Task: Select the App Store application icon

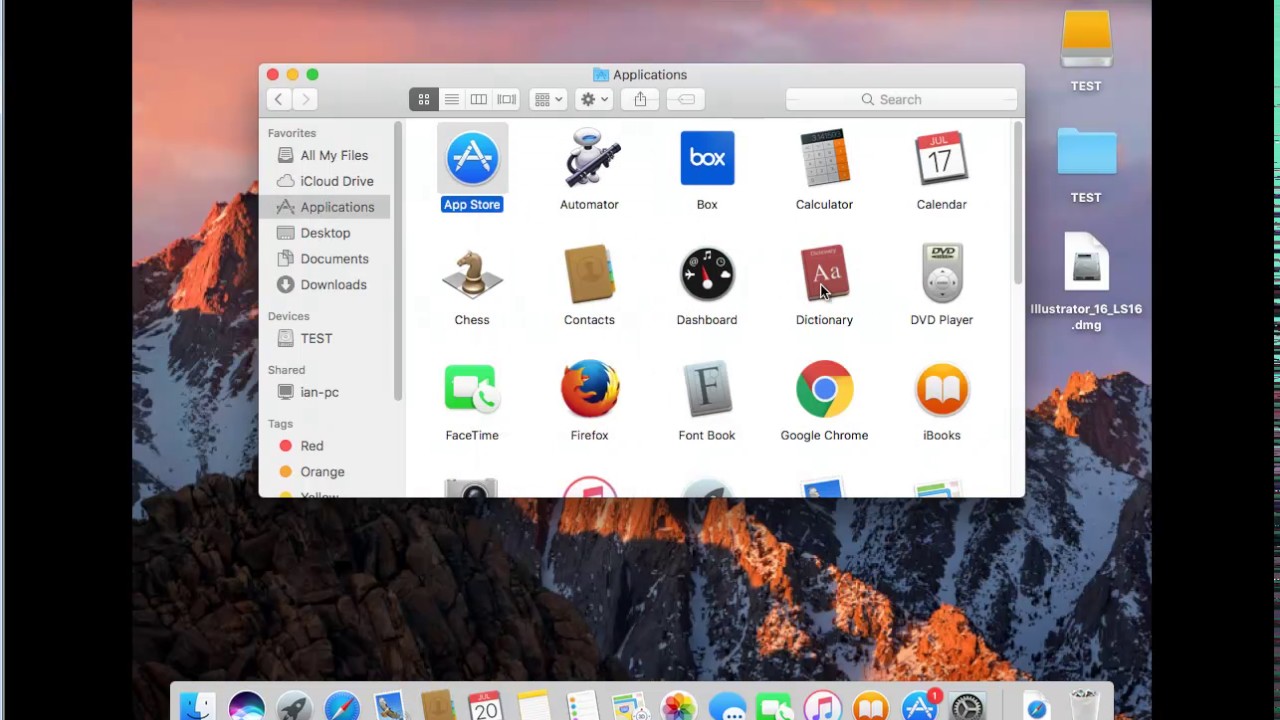Action: pyautogui.click(x=472, y=158)
